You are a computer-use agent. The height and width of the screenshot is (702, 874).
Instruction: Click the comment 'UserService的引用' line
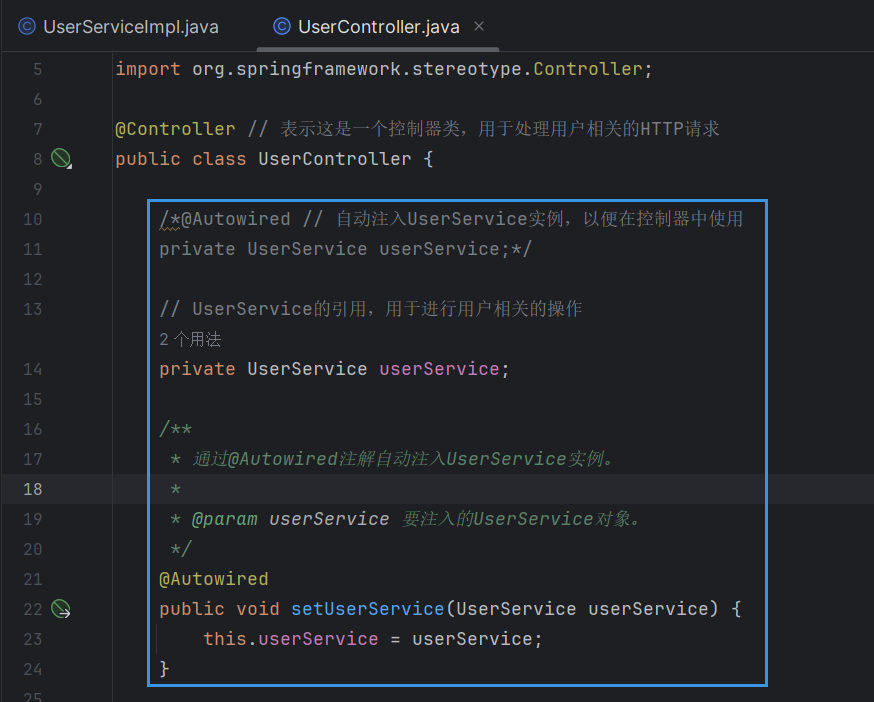[371, 309]
